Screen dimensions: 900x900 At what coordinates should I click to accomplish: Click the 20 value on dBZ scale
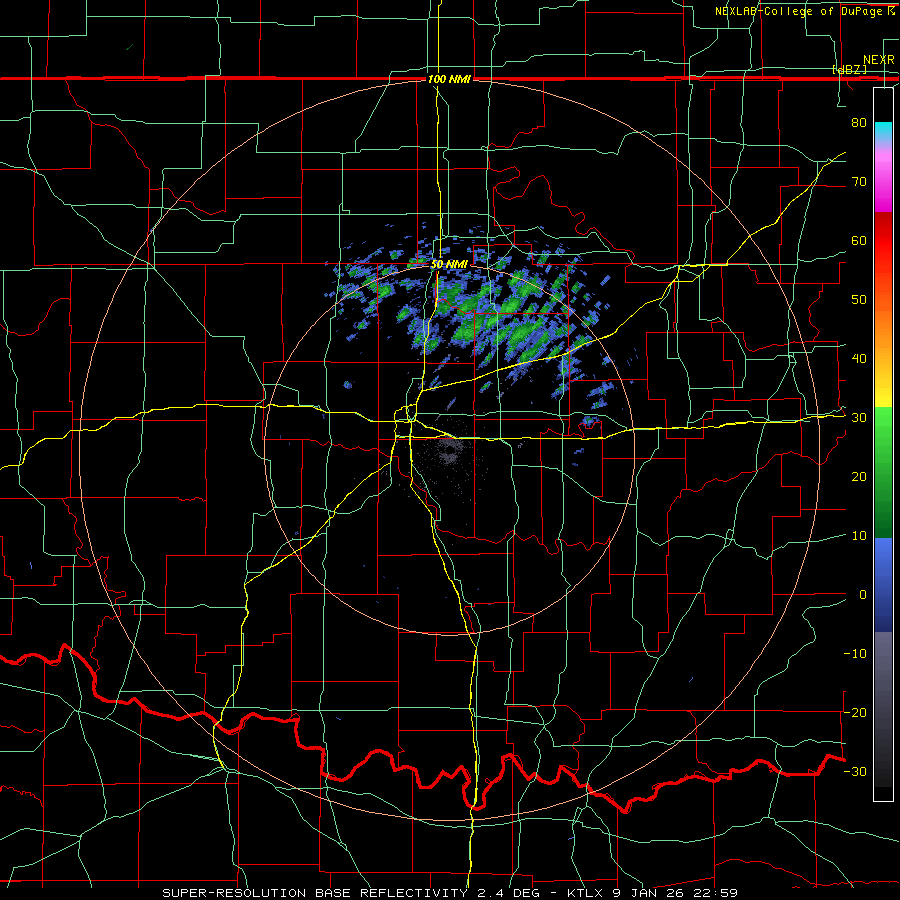(859, 477)
